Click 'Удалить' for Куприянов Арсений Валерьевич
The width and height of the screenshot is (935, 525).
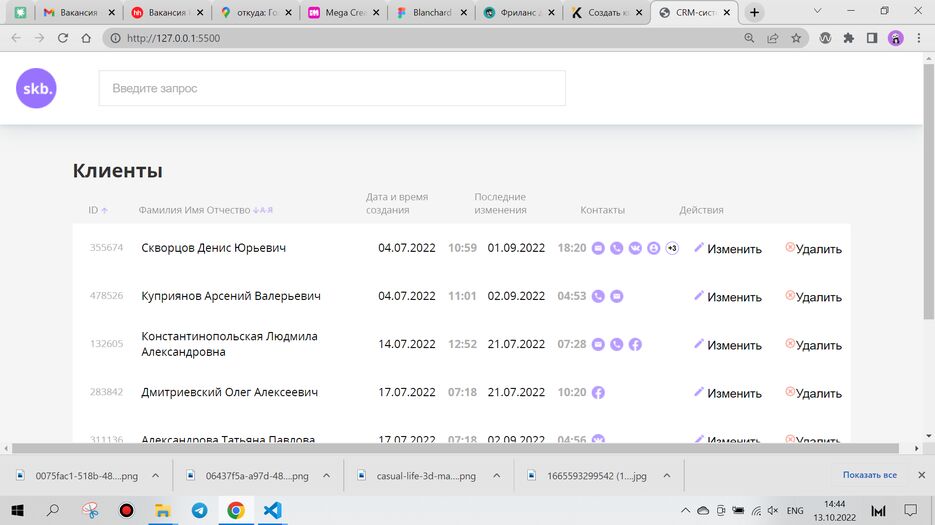tap(813, 297)
